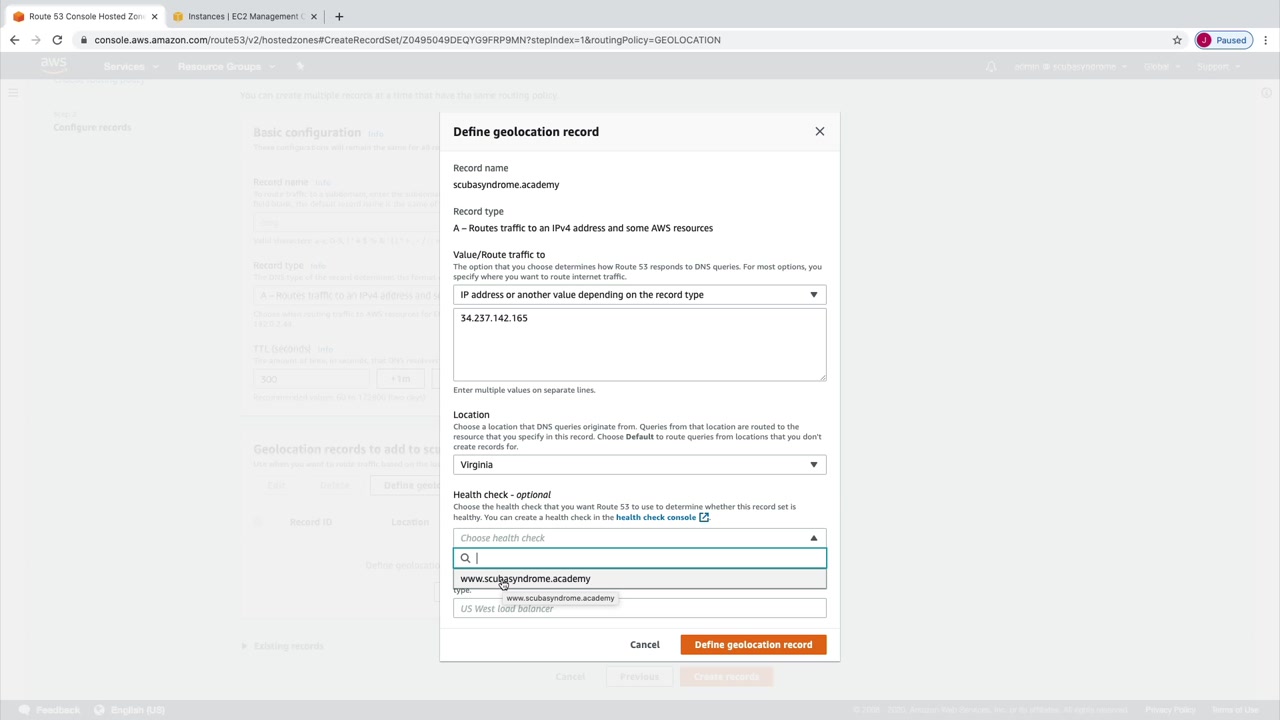
Task: Open a new browser tab
Action: tap(339, 16)
